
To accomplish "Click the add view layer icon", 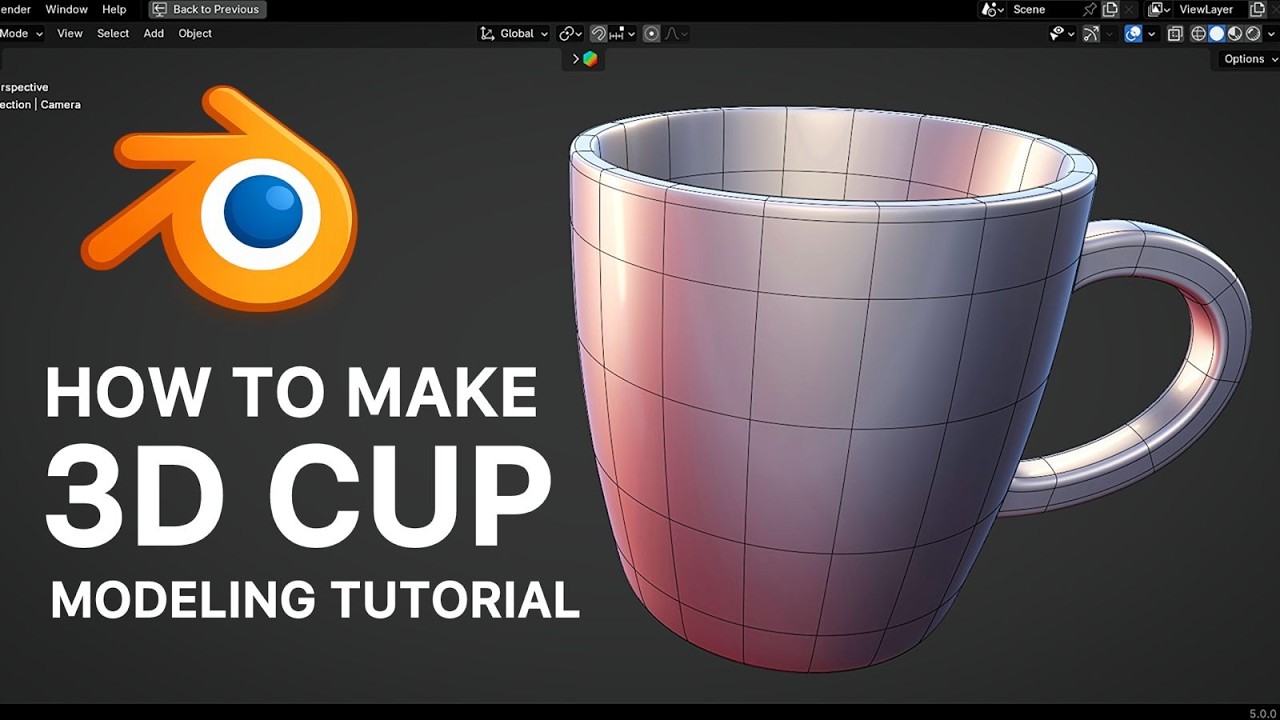I will coord(1258,9).
